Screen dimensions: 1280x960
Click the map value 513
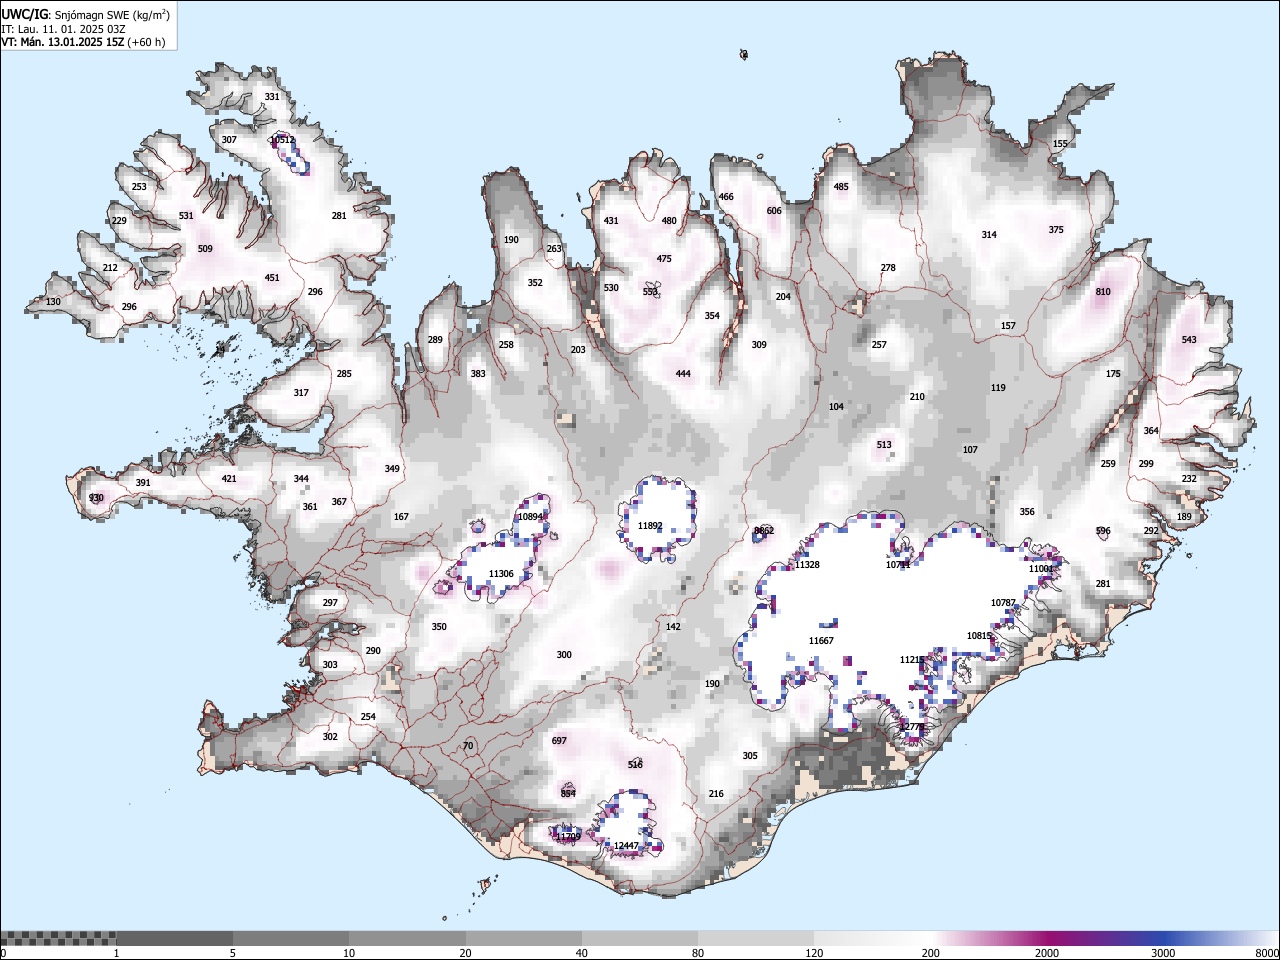coord(884,445)
